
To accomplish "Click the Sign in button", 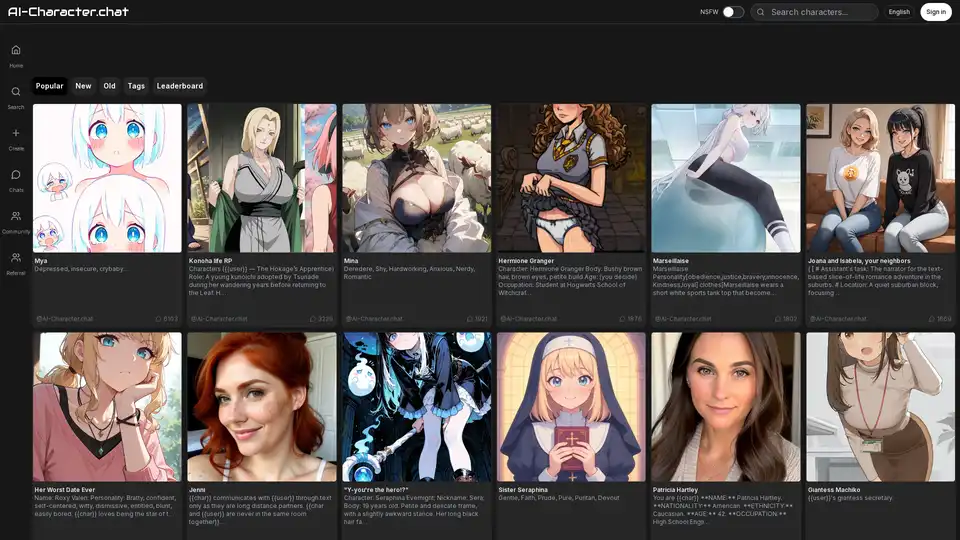I will [936, 12].
